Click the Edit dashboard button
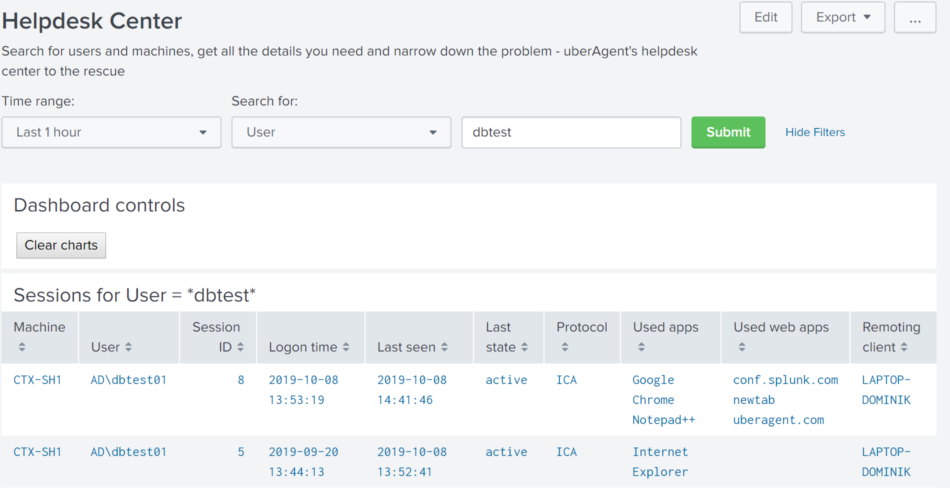950x488 pixels. click(765, 17)
